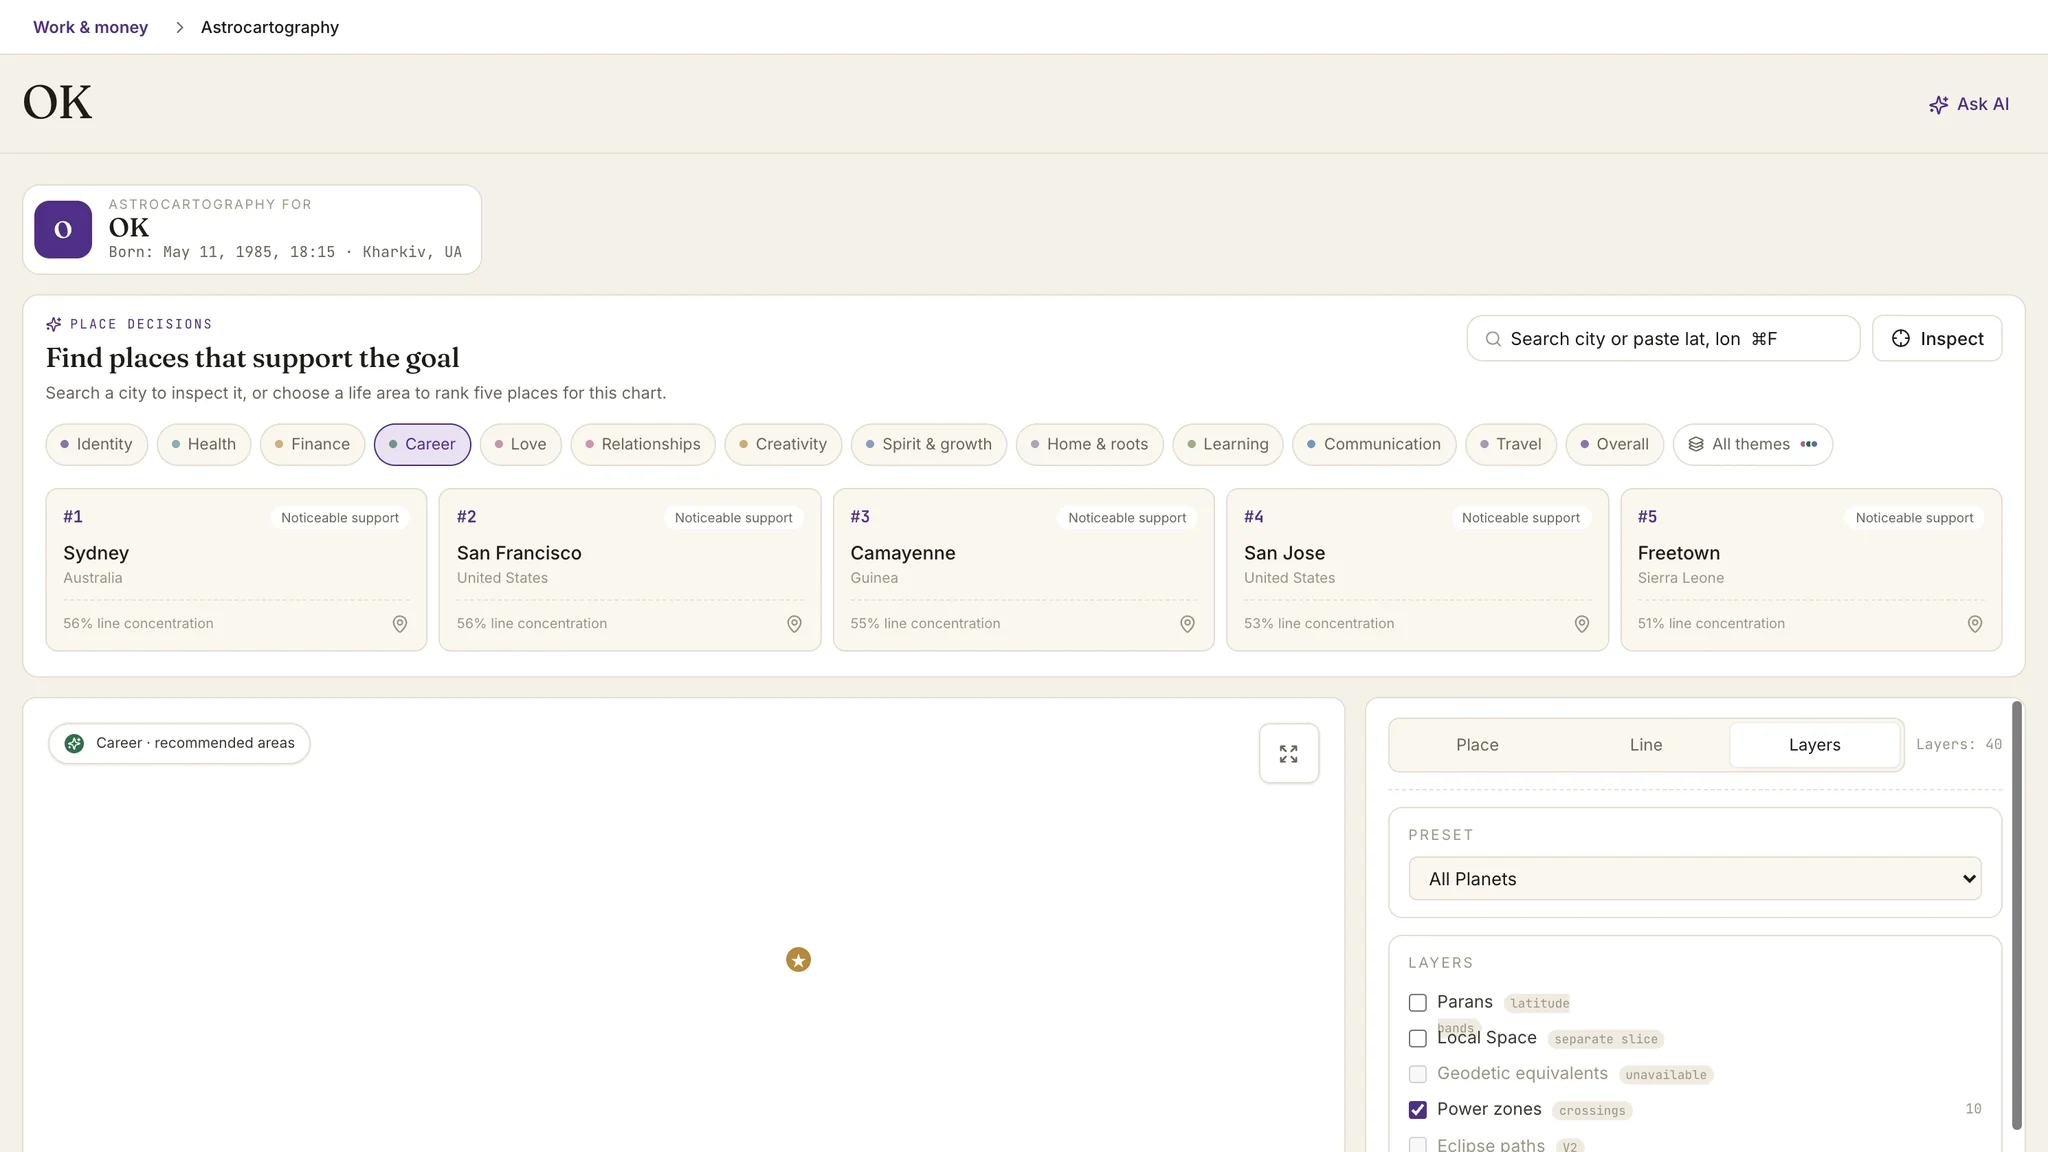
Task: Click the purple O avatar icon
Action: tap(63, 230)
